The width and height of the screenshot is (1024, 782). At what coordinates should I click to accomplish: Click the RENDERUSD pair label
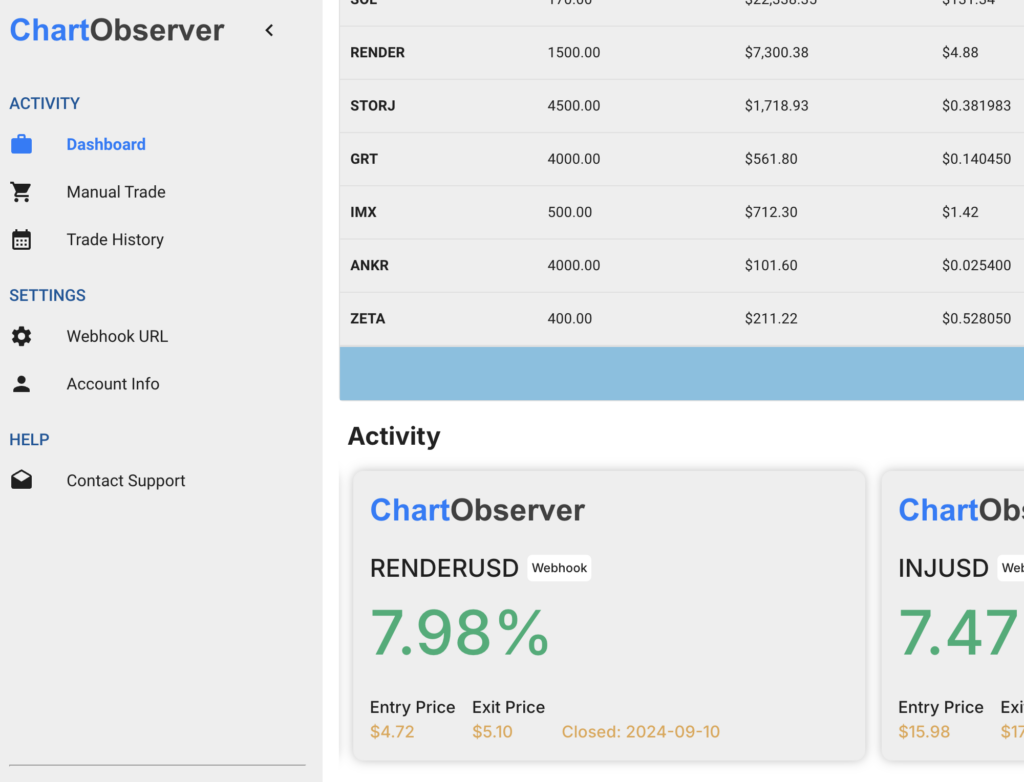[x=444, y=568]
